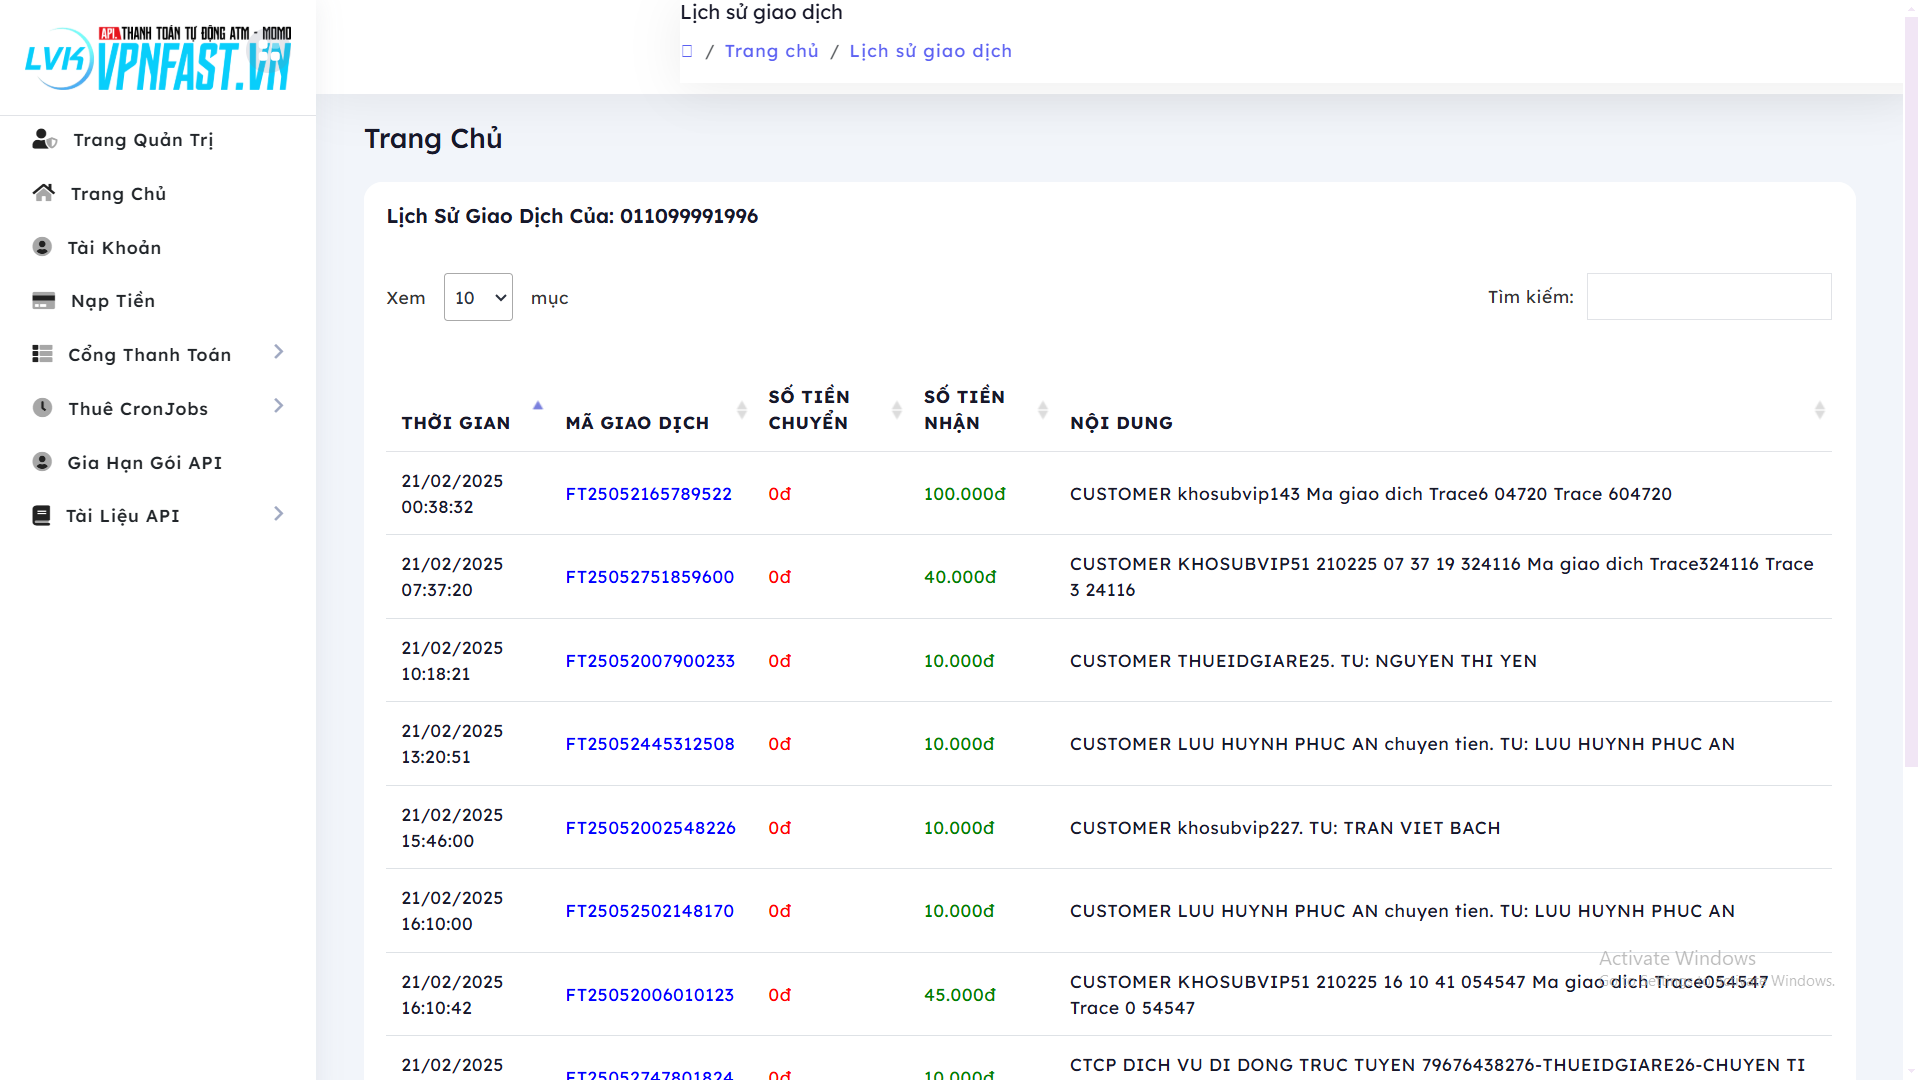Click the Thuê CronJobs clock icon
The image size is (1920, 1080).
click(42, 408)
